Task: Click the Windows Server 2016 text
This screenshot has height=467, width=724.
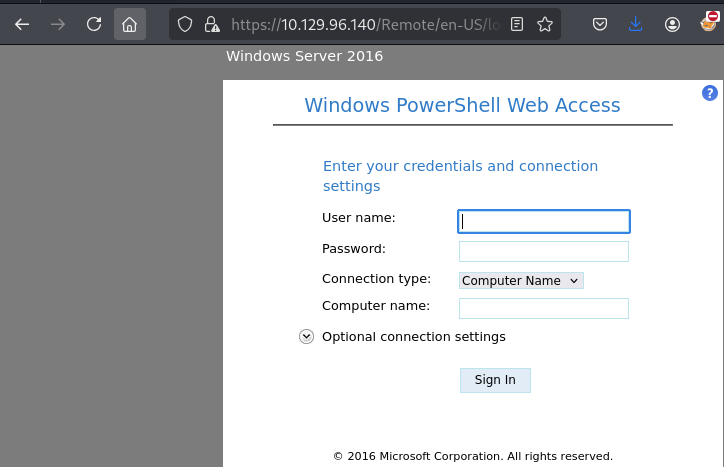Action: click(304, 56)
